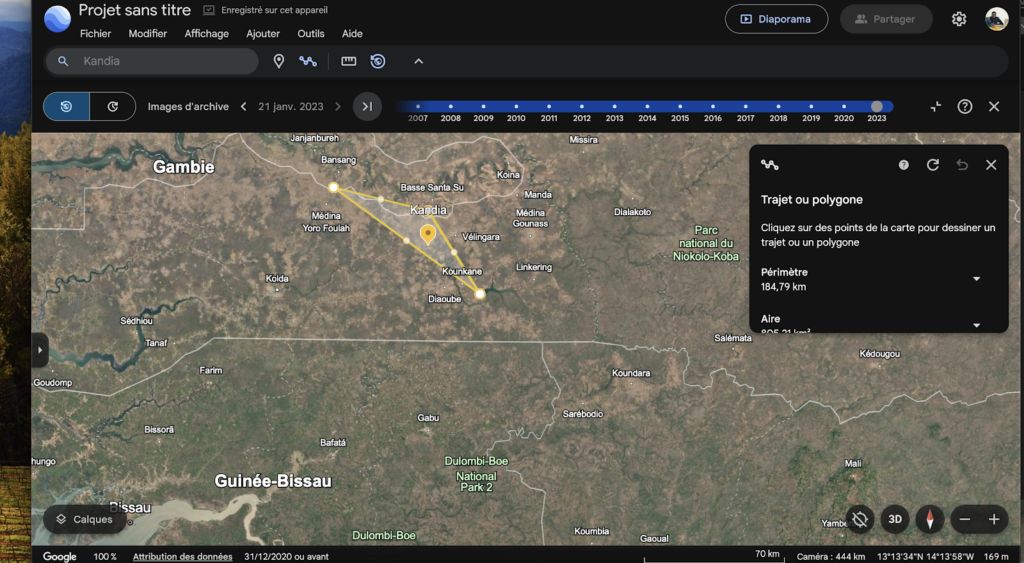The width and height of the screenshot is (1024, 563).
Task: Rename the Projet sans titre title
Action: 135,10
